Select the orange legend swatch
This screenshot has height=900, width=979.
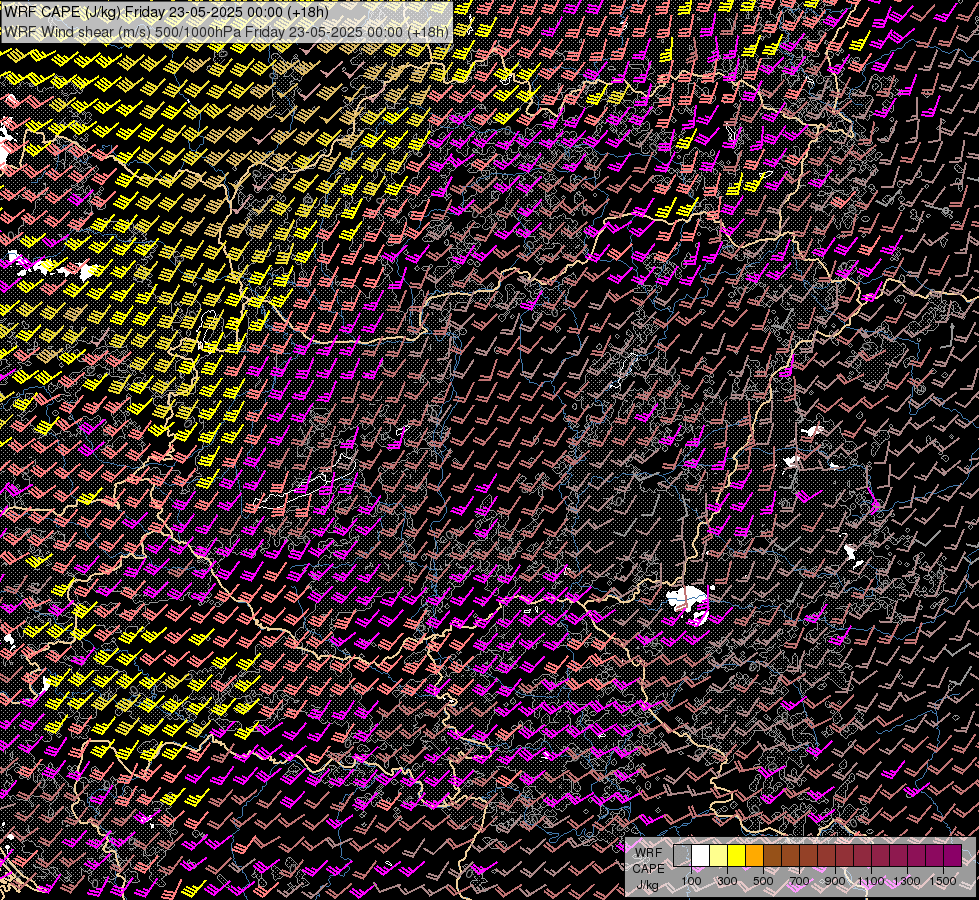coord(754,855)
